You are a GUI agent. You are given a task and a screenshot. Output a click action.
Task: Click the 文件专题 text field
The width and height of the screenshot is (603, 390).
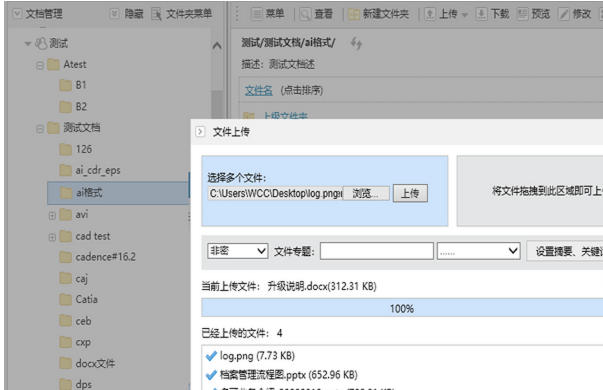click(x=376, y=251)
